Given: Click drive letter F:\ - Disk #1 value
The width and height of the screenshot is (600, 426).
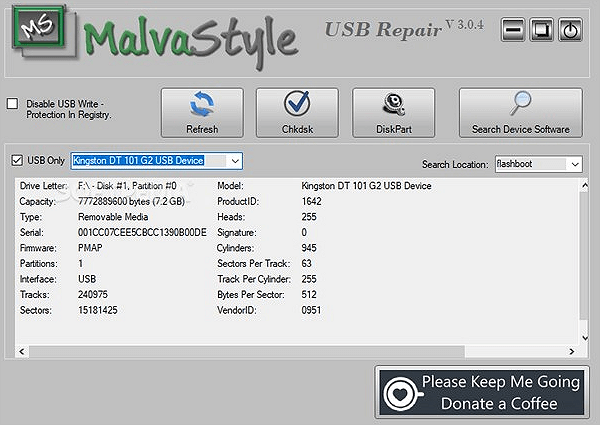Looking at the screenshot, I should (127, 186).
